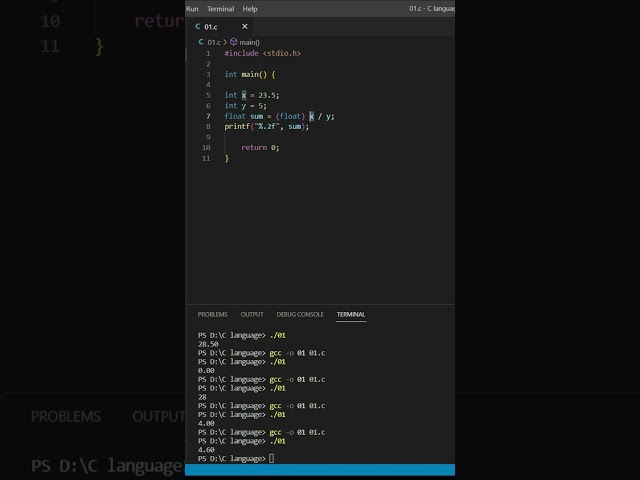Click the current terminal prompt cursor

pyautogui.click(x=271, y=459)
